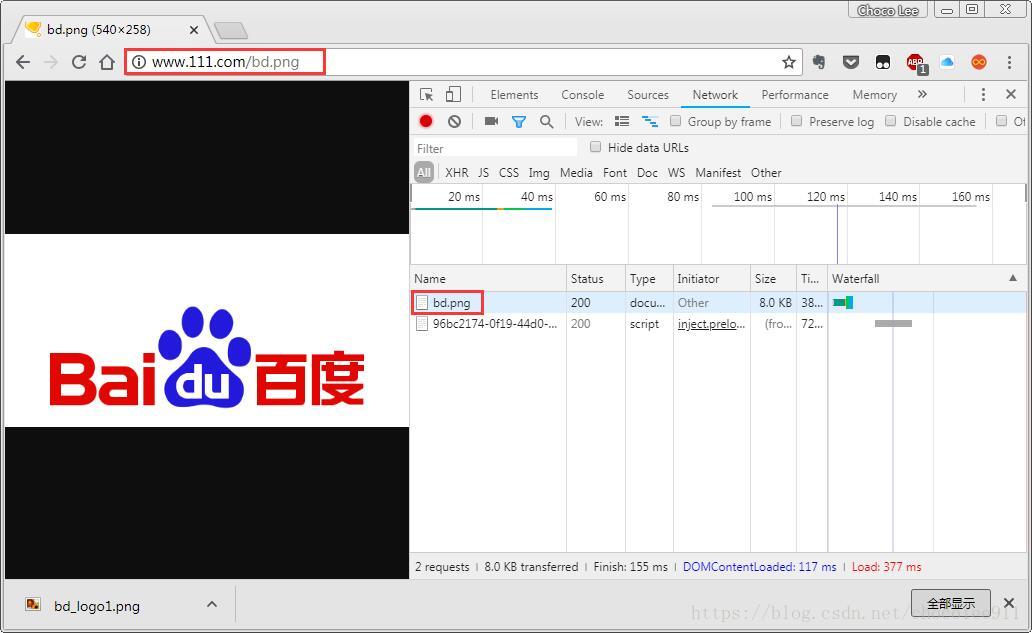Image resolution: width=1032 pixels, height=633 pixels.
Task: Close the downloads bar
Action: pyautogui.click(x=1008, y=603)
